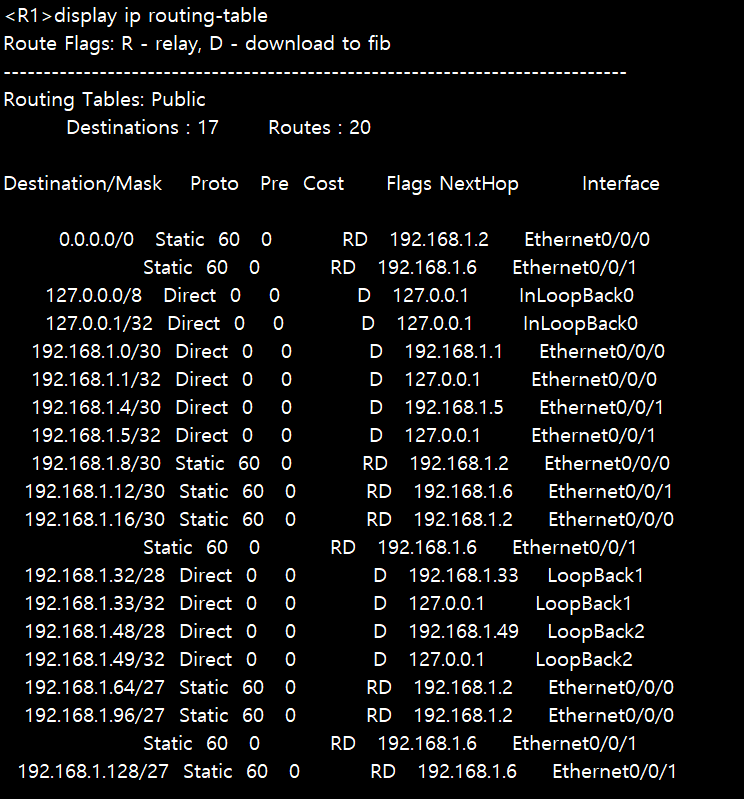The image size is (744, 799).
Task: Click destination 192.168.1.5/32
Action: 96,436
